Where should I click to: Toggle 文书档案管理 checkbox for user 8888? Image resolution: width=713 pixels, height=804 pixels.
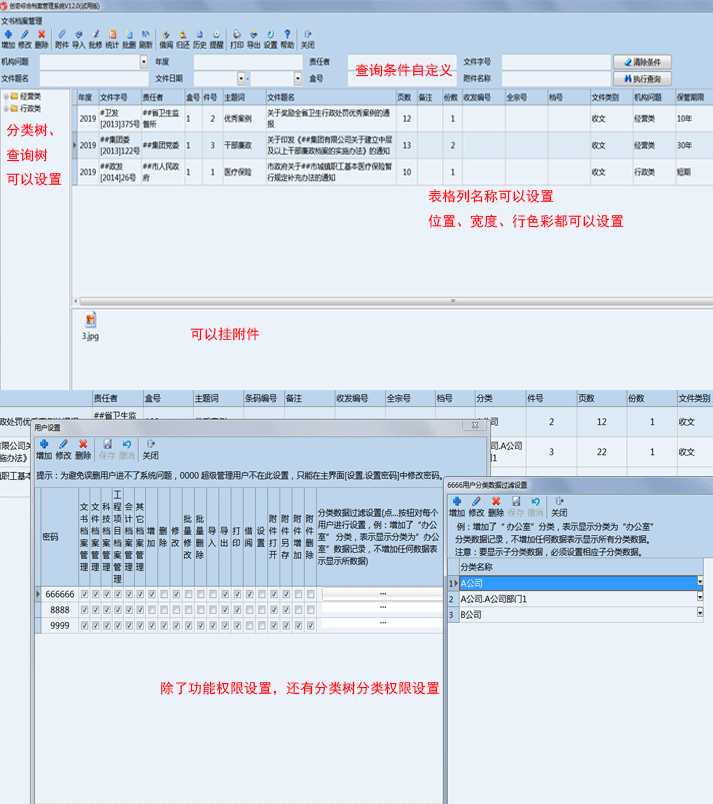click(x=85, y=610)
